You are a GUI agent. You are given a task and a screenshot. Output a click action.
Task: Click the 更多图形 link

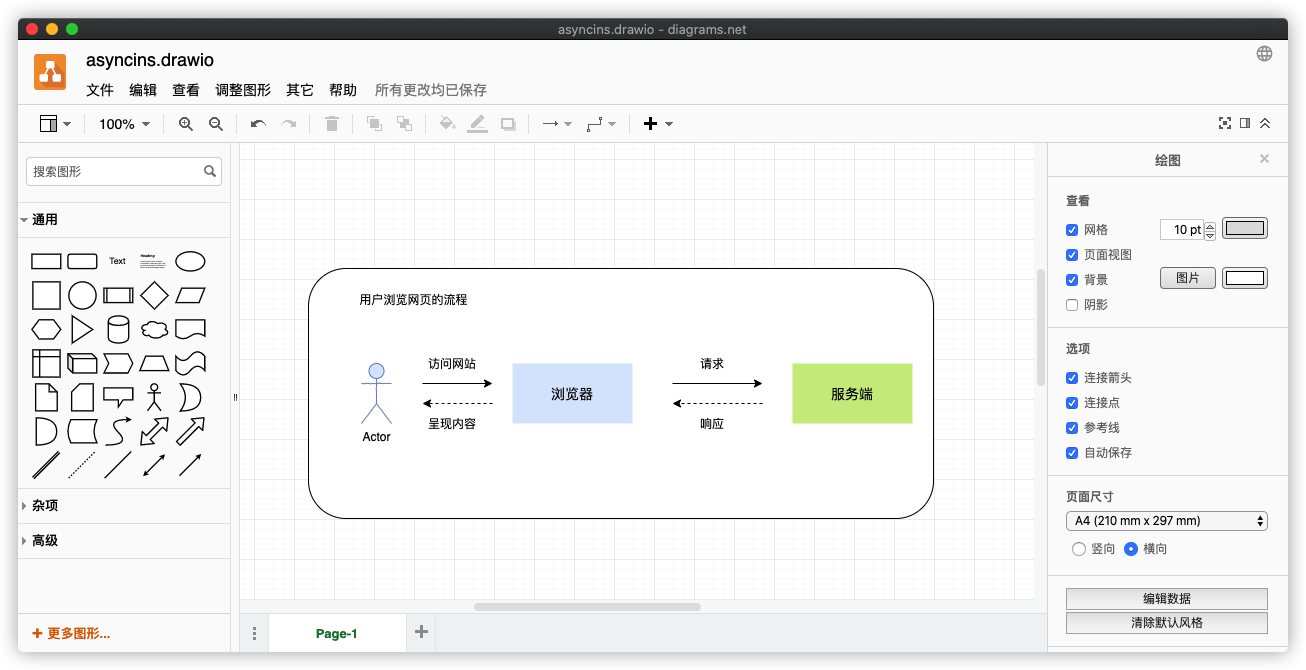coord(71,633)
